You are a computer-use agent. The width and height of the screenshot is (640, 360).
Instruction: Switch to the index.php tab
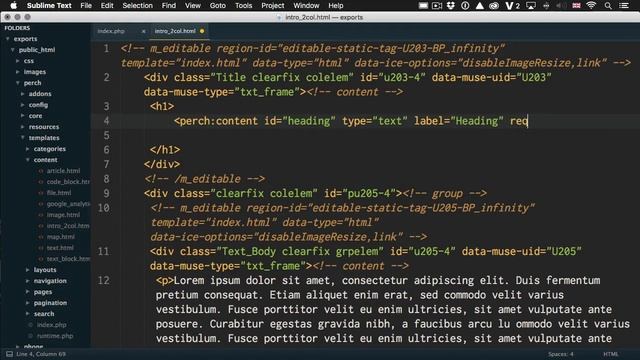pyautogui.click(x=111, y=31)
